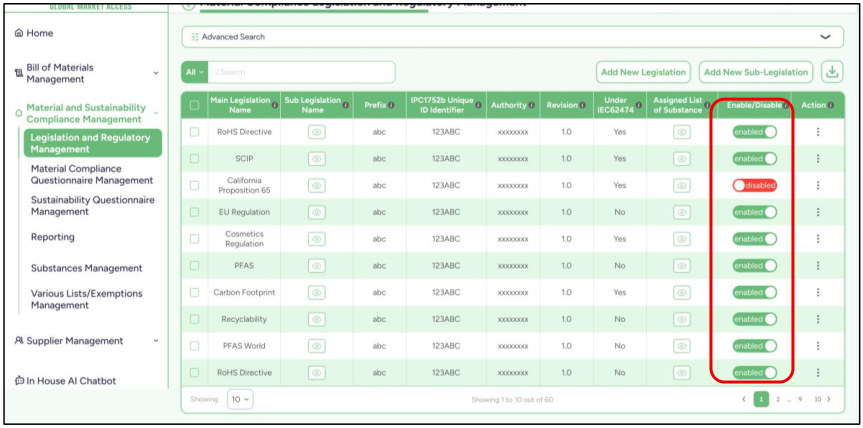
Task: Go to page 9 in pagination
Action: 800,399
